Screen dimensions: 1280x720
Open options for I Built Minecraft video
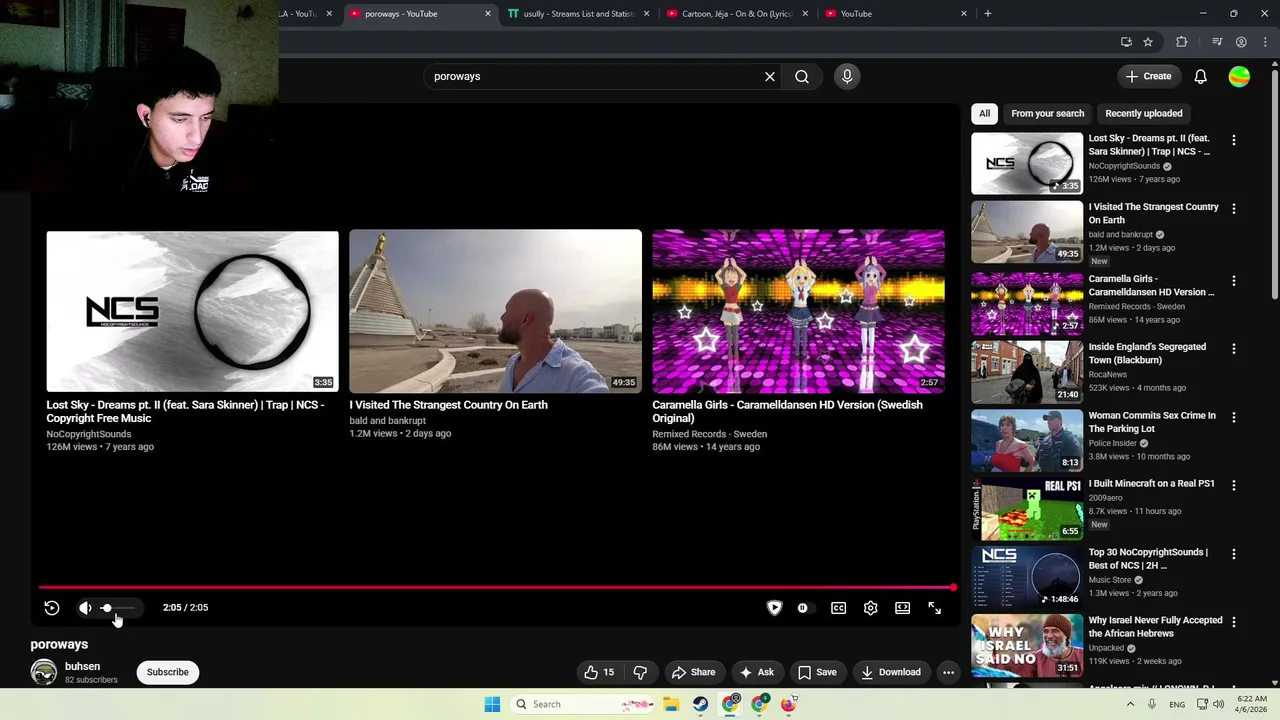(1233, 485)
